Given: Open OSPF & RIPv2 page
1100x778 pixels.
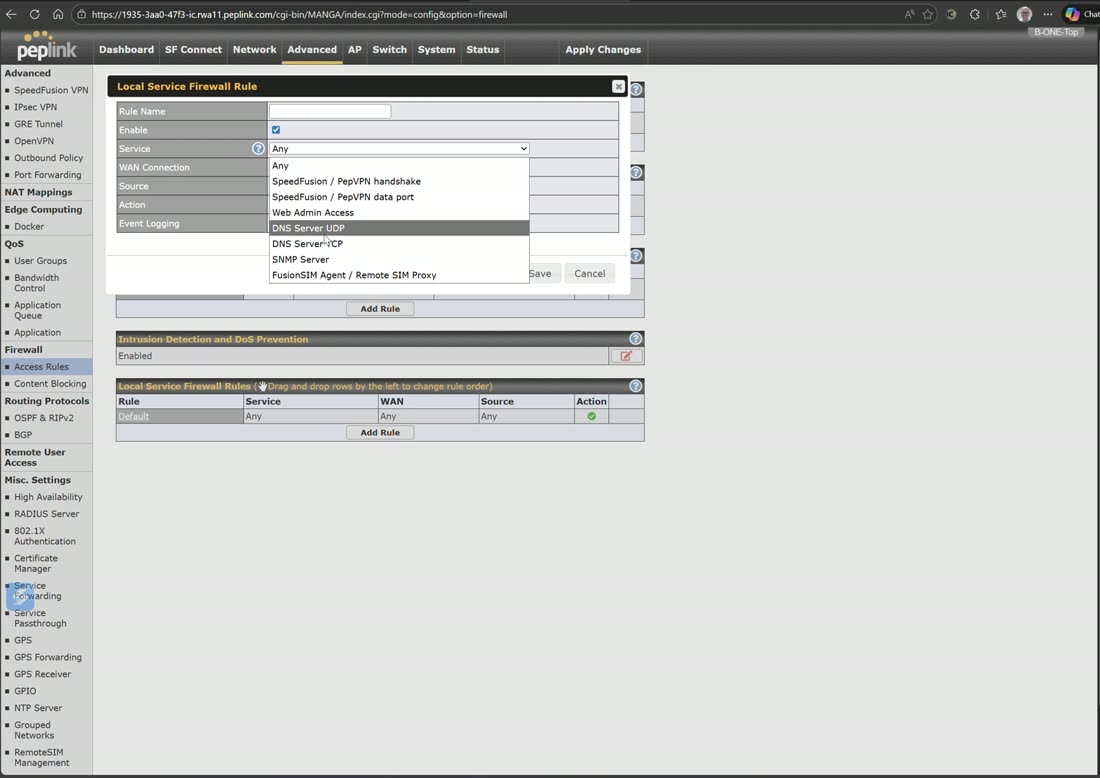Looking at the screenshot, I should tap(43, 418).
